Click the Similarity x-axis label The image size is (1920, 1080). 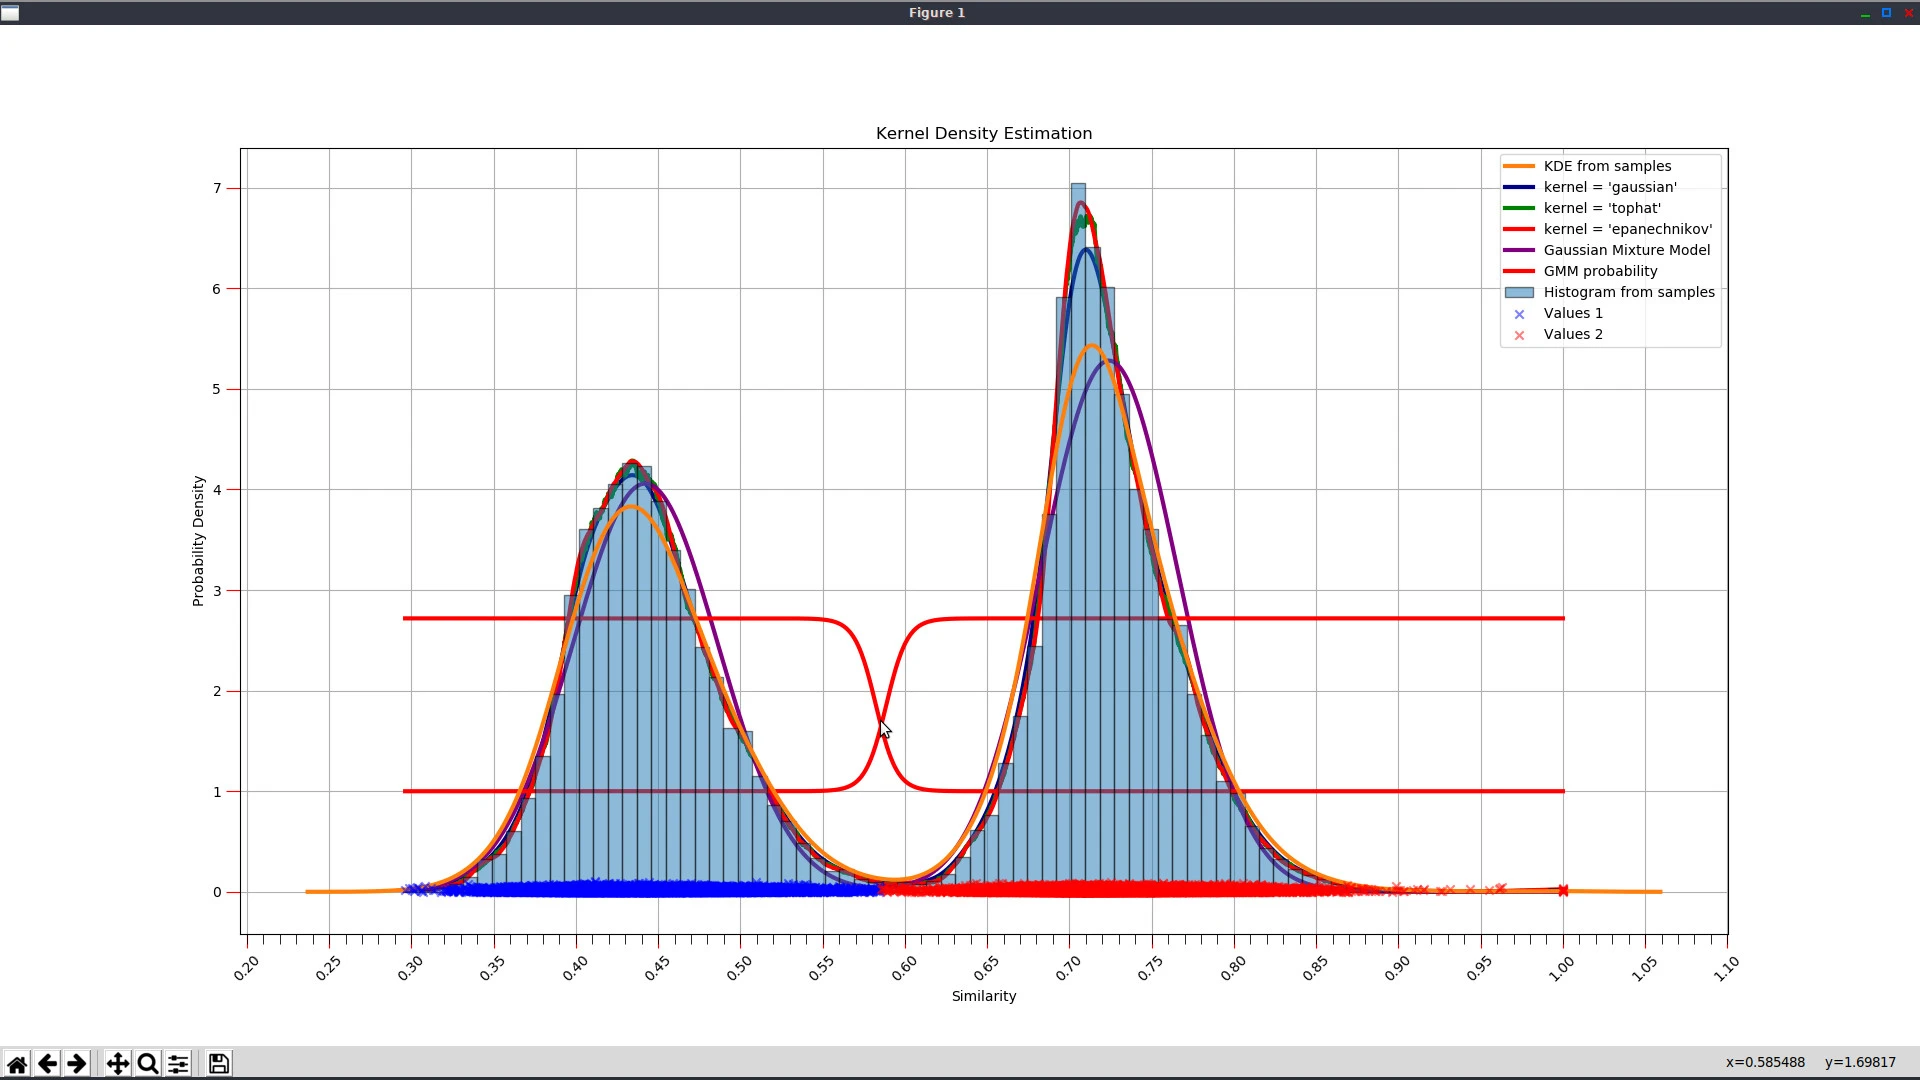click(983, 996)
